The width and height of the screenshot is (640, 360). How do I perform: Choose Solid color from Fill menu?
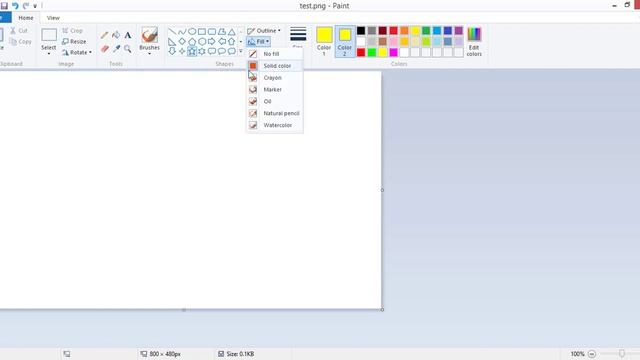tap(275, 66)
